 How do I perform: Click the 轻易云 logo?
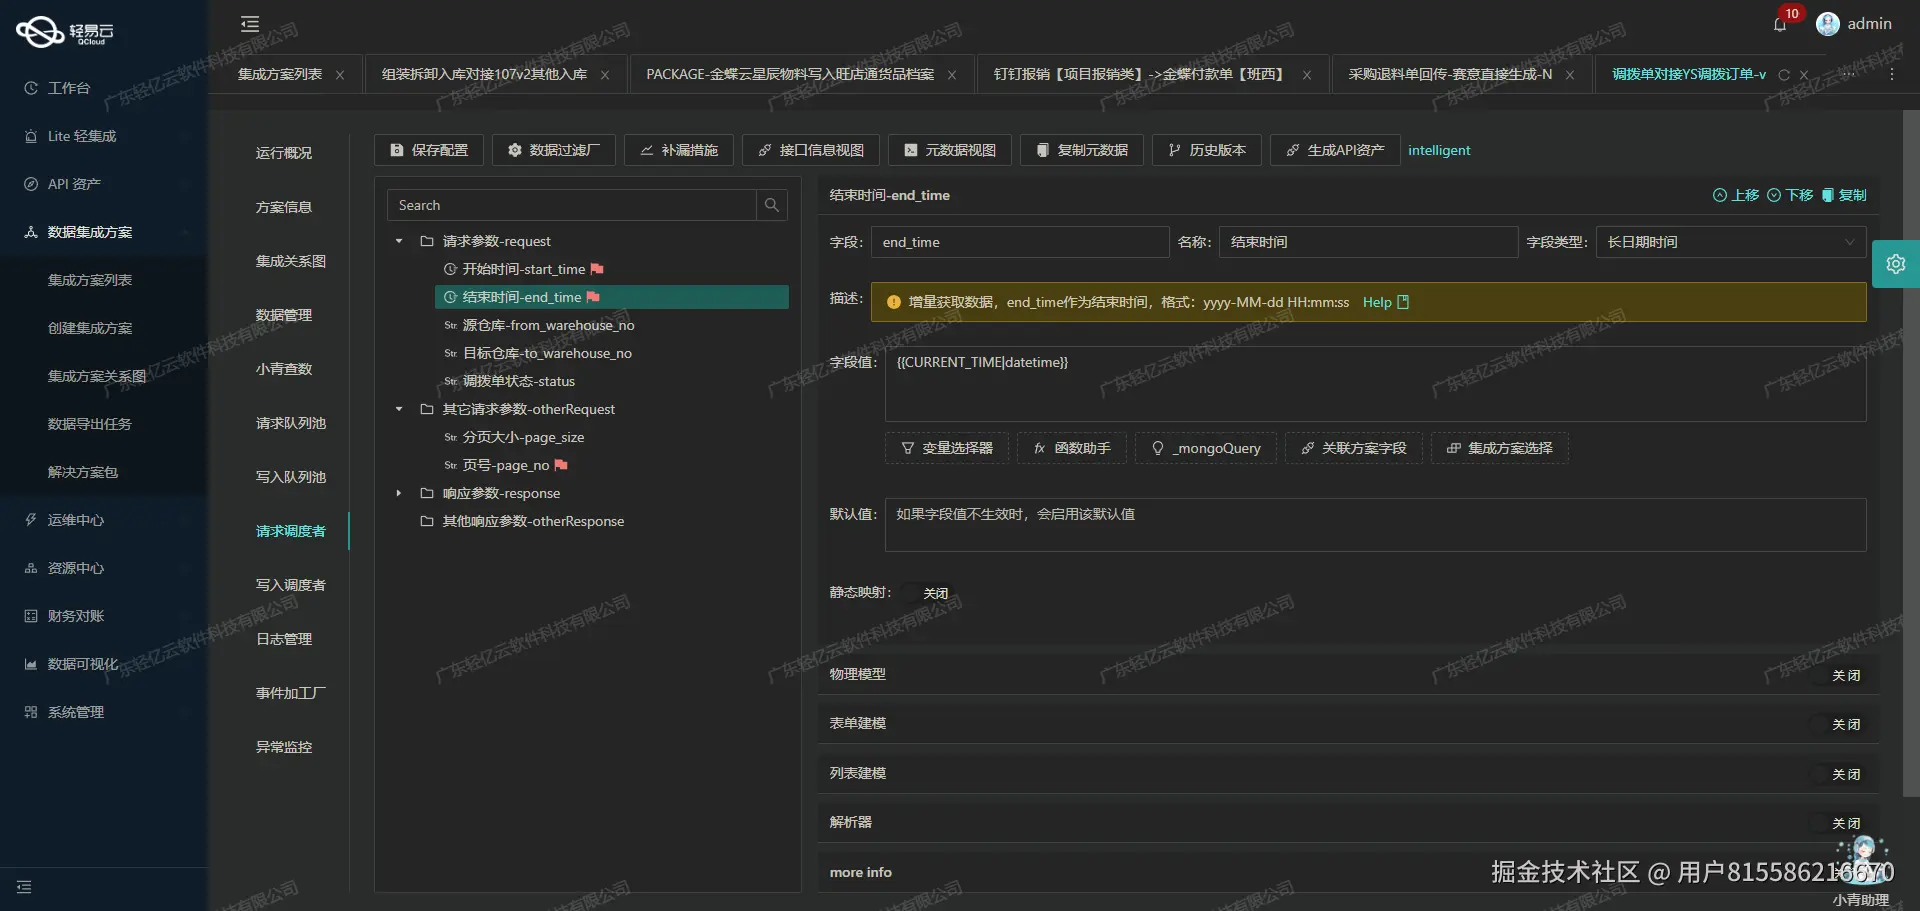pos(65,32)
